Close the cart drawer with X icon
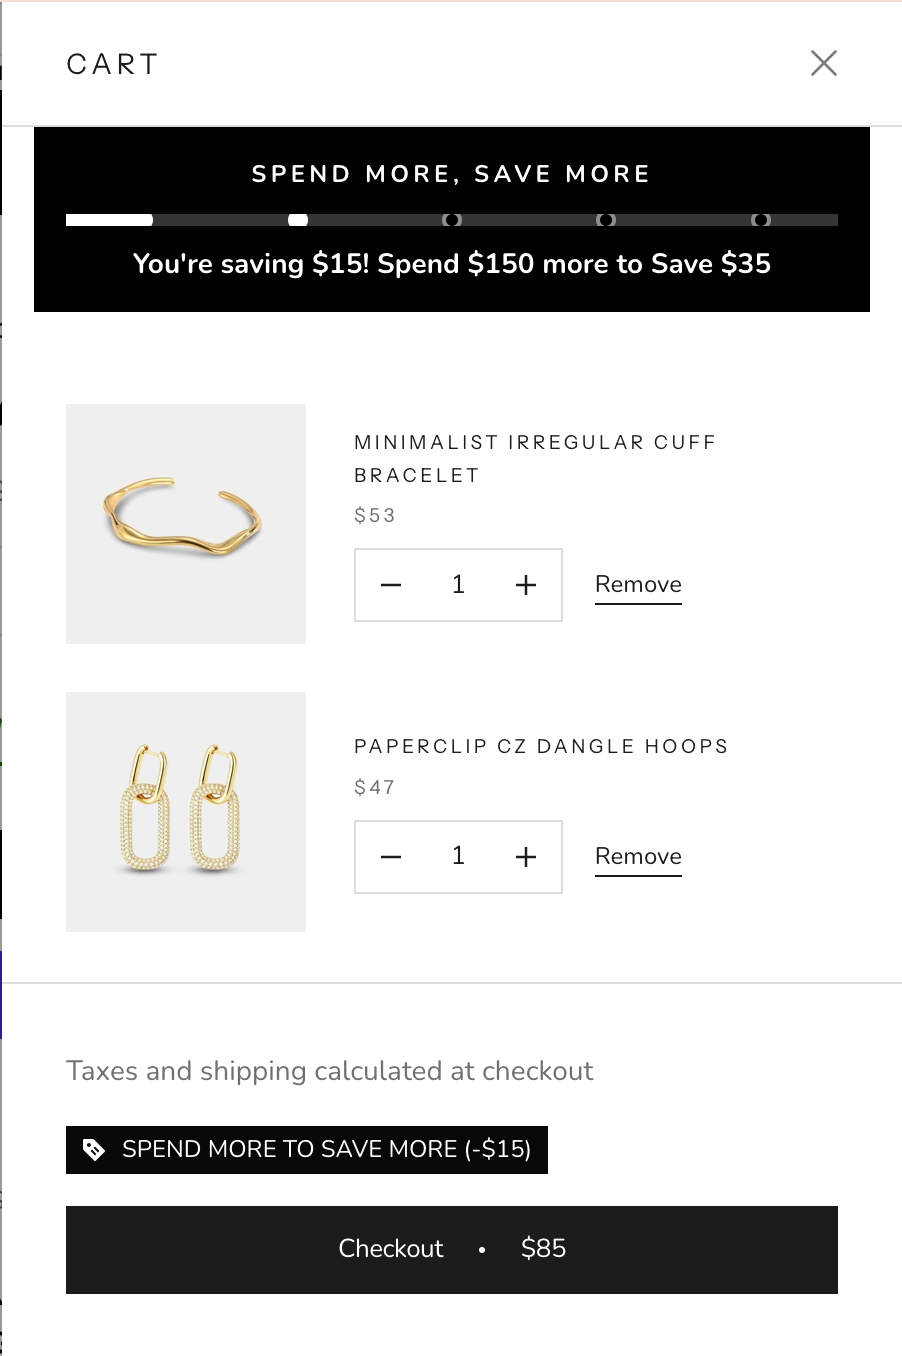The image size is (902, 1356). coord(823,63)
